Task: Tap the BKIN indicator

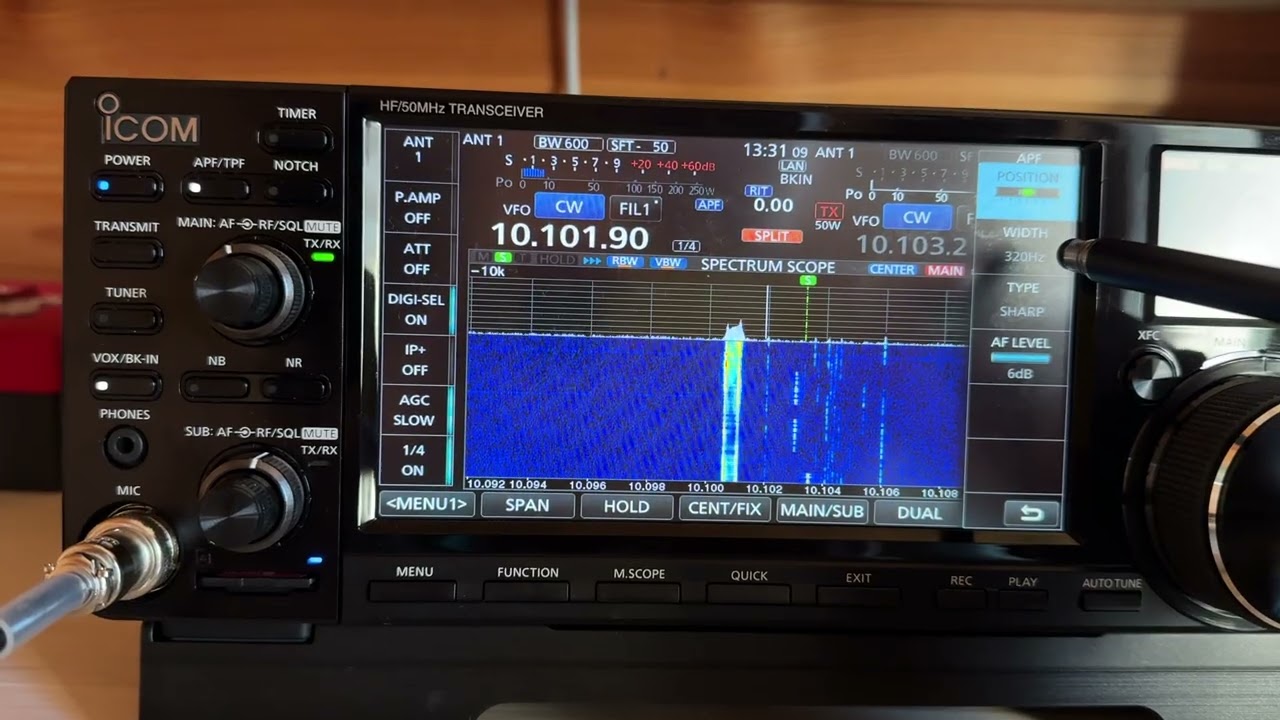Action: [x=796, y=179]
